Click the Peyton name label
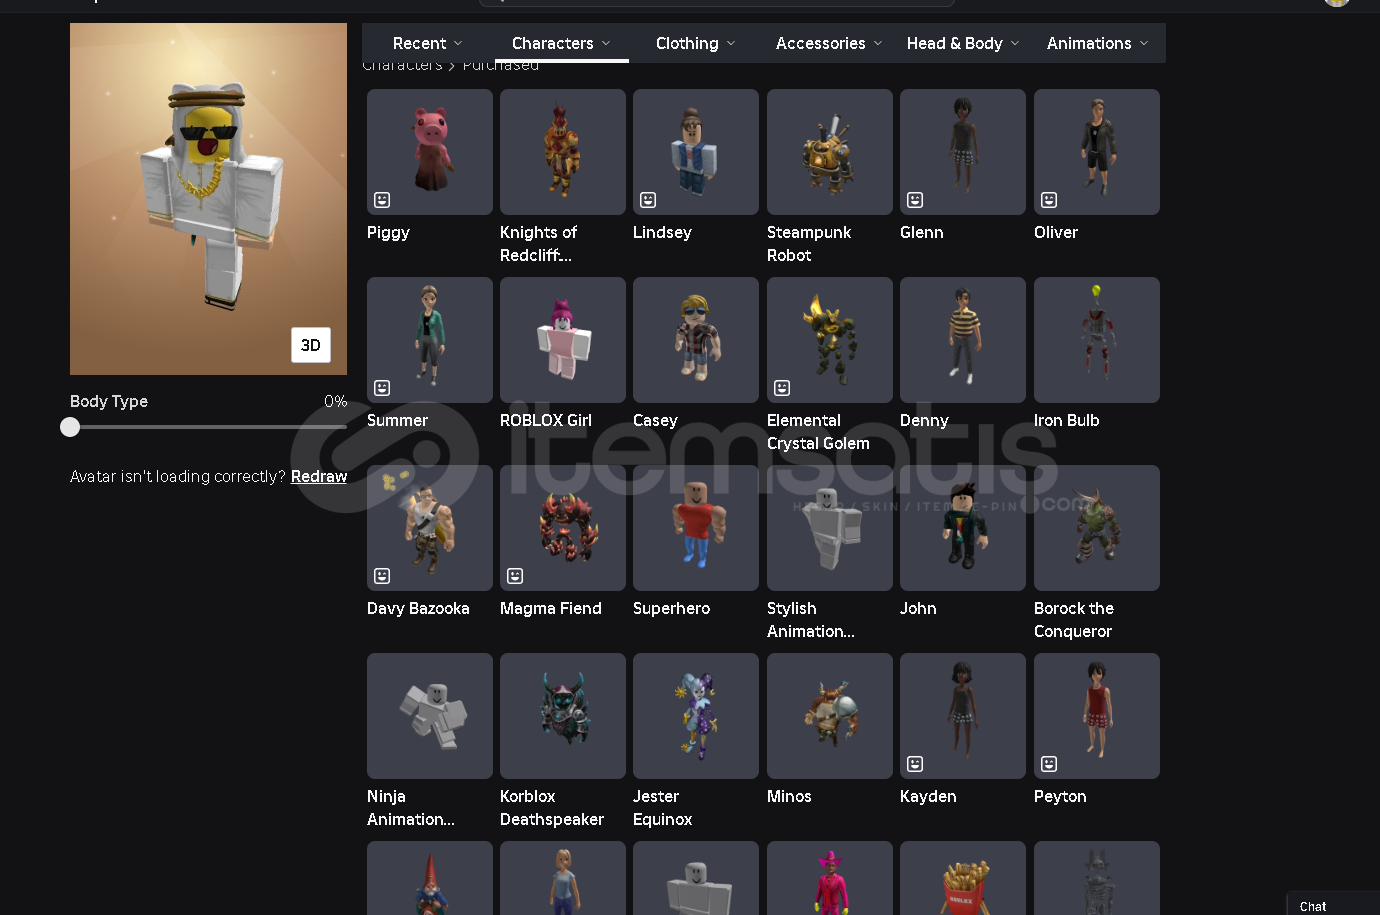This screenshot has width=1380, height=915. tap(1060, 797)
